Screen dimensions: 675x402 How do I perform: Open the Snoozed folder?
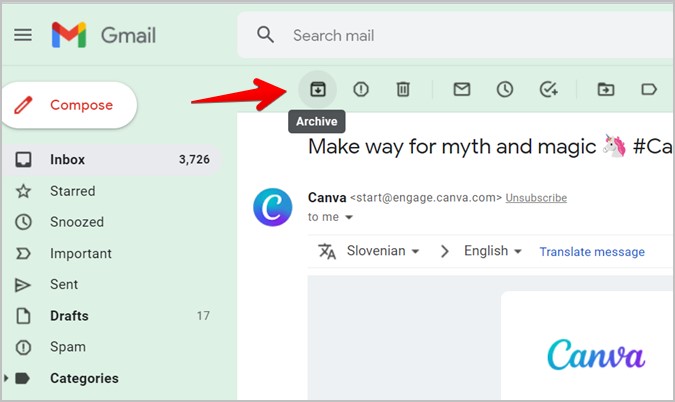pyautogui.click(x=112, y=222)
